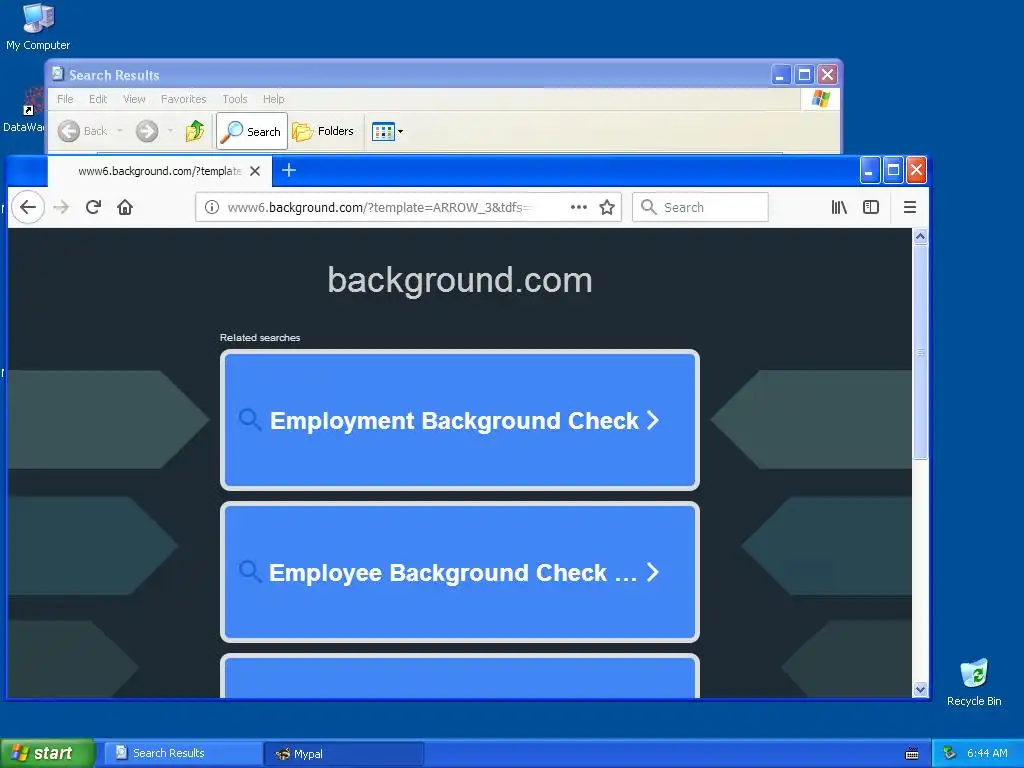Image resolution: width=1024 pixels, height=768 pixels.
Task: Bookmark this page with the star
Action: click(x=607, y=207)
